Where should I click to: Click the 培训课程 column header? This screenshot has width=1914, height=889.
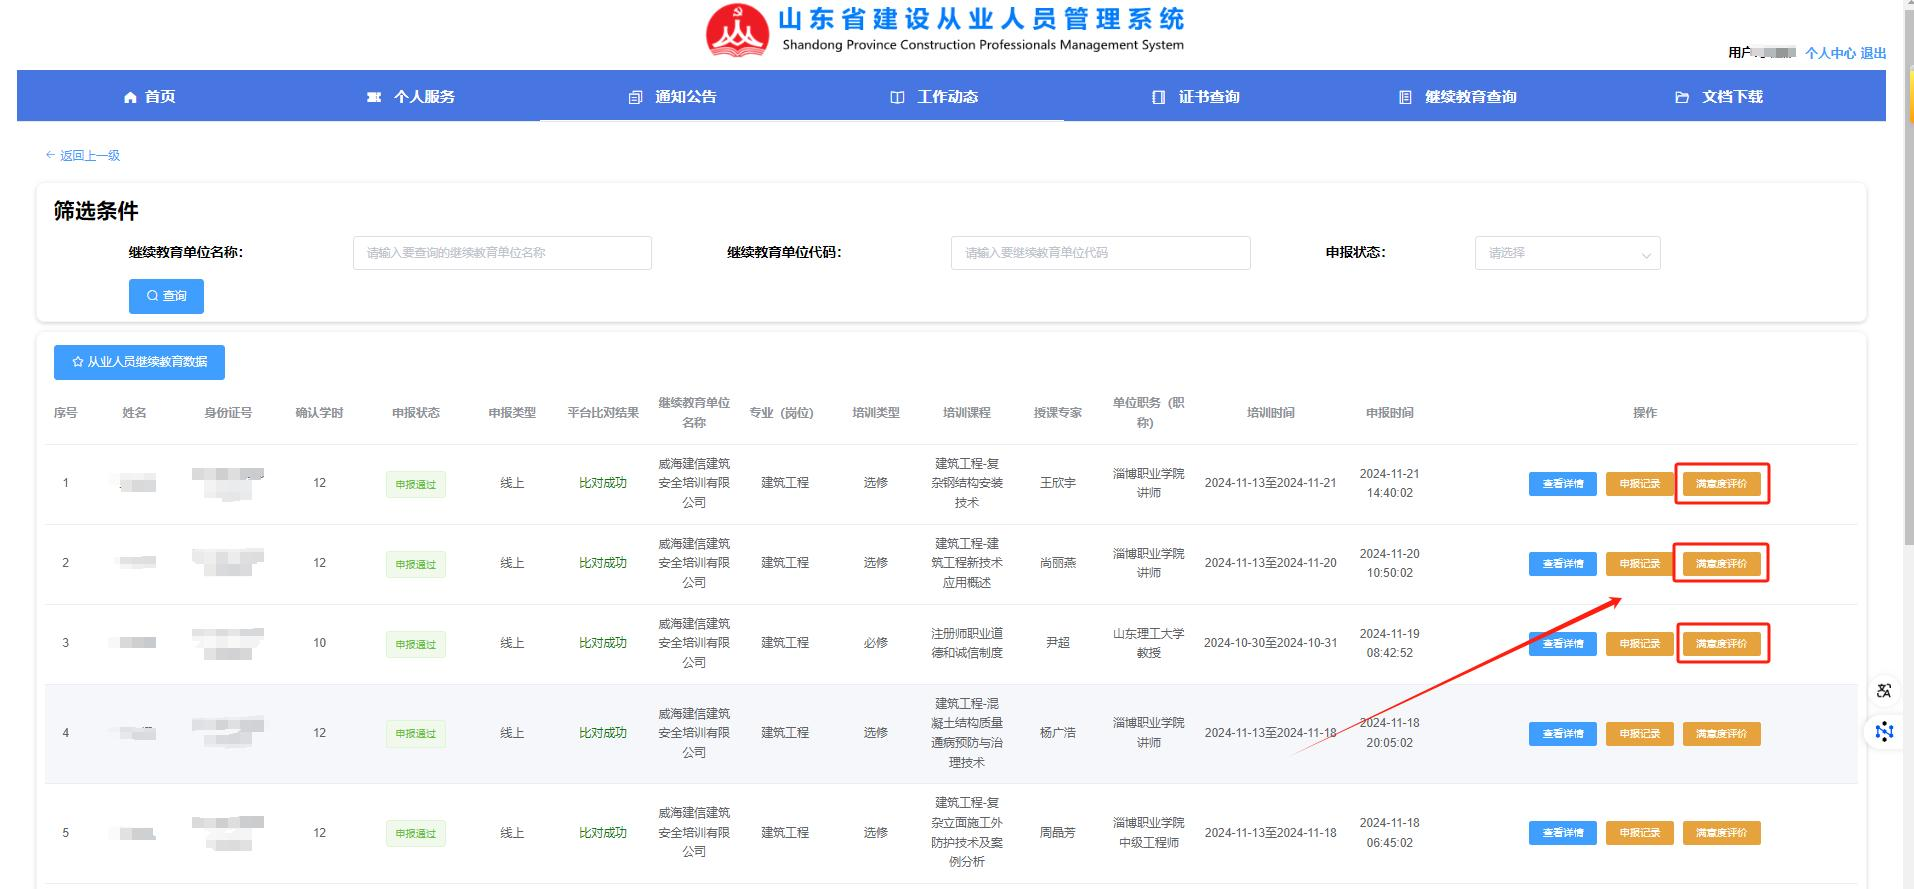966,413
